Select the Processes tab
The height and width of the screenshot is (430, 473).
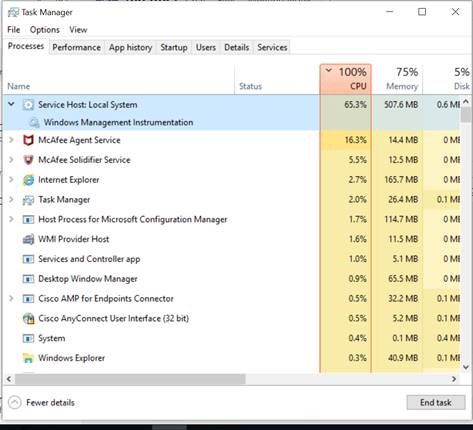coord(26,46)
